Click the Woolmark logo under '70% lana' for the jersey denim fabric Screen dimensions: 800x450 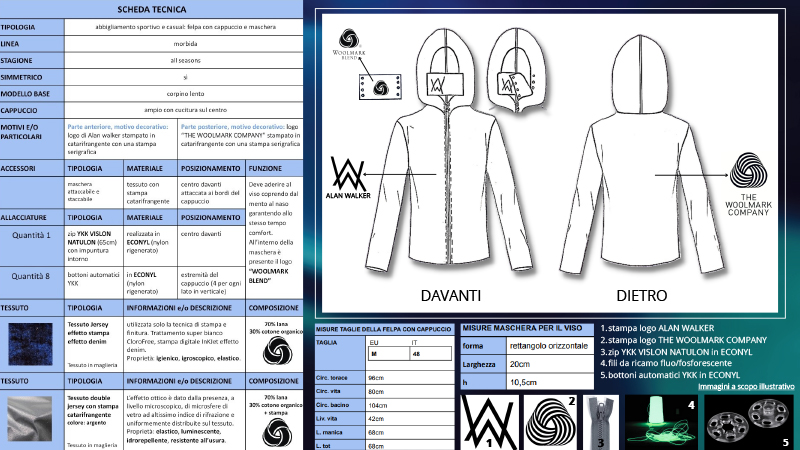click(x=277, y=351)
